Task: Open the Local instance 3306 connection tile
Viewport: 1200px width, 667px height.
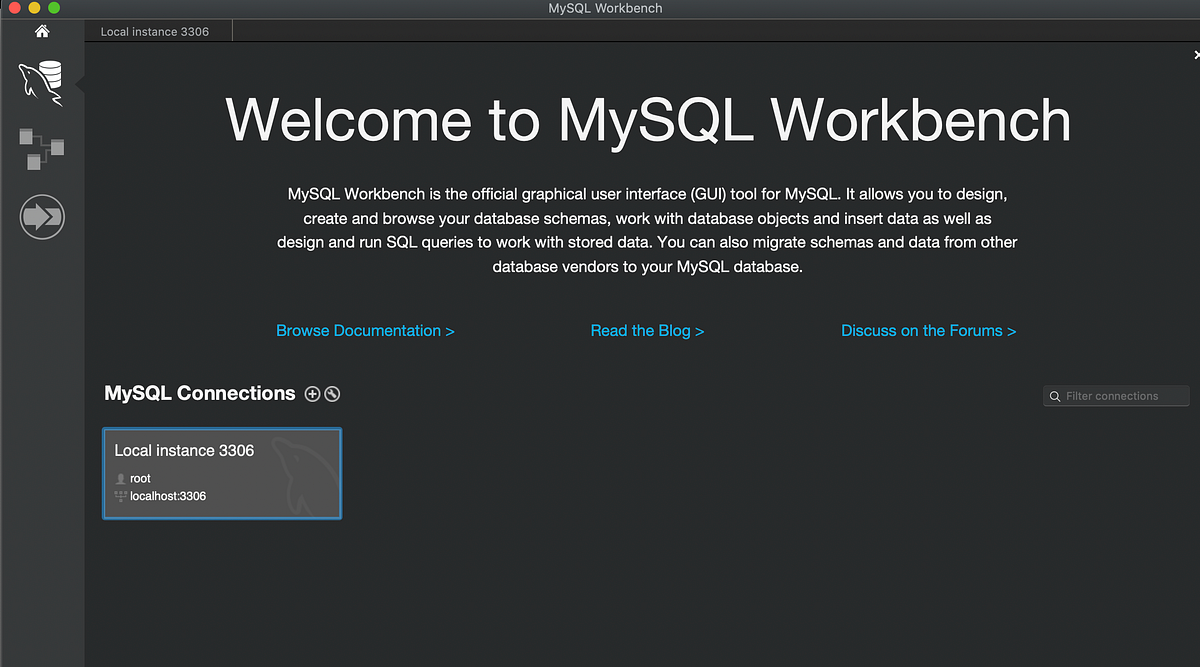Action: tap(222, 474)
